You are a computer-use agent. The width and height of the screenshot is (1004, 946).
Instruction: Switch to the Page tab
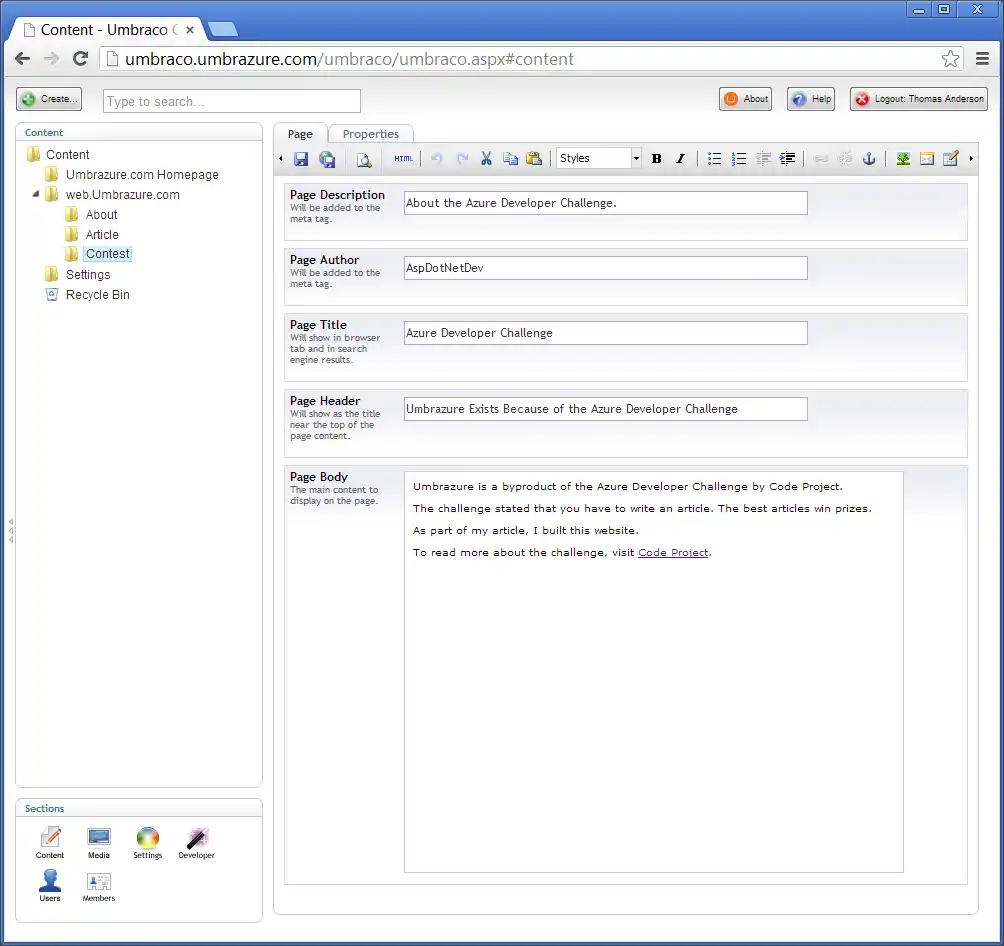point(300,134)
